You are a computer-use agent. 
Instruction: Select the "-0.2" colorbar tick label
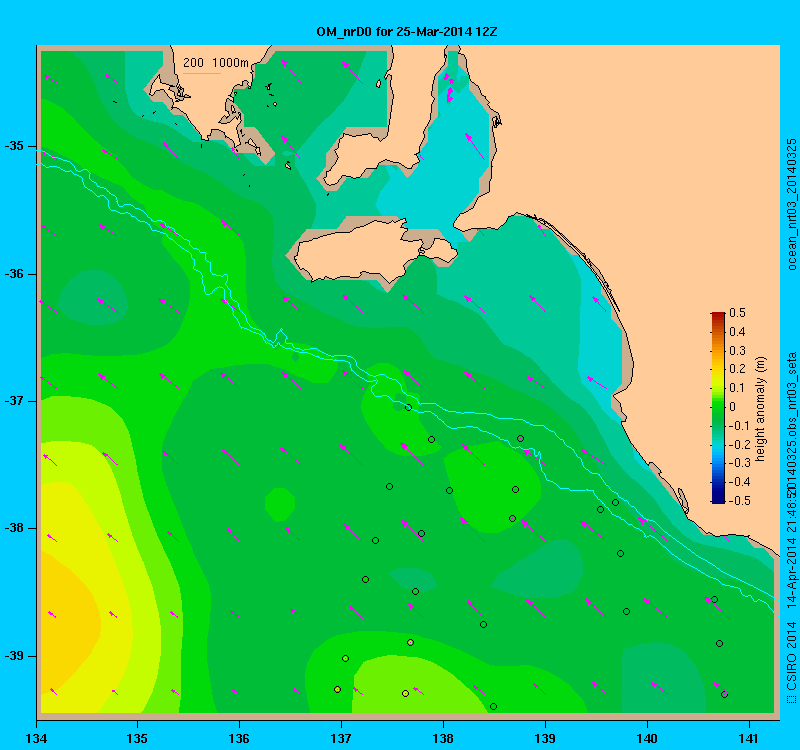pyautogui.click(x=739, y=444)
